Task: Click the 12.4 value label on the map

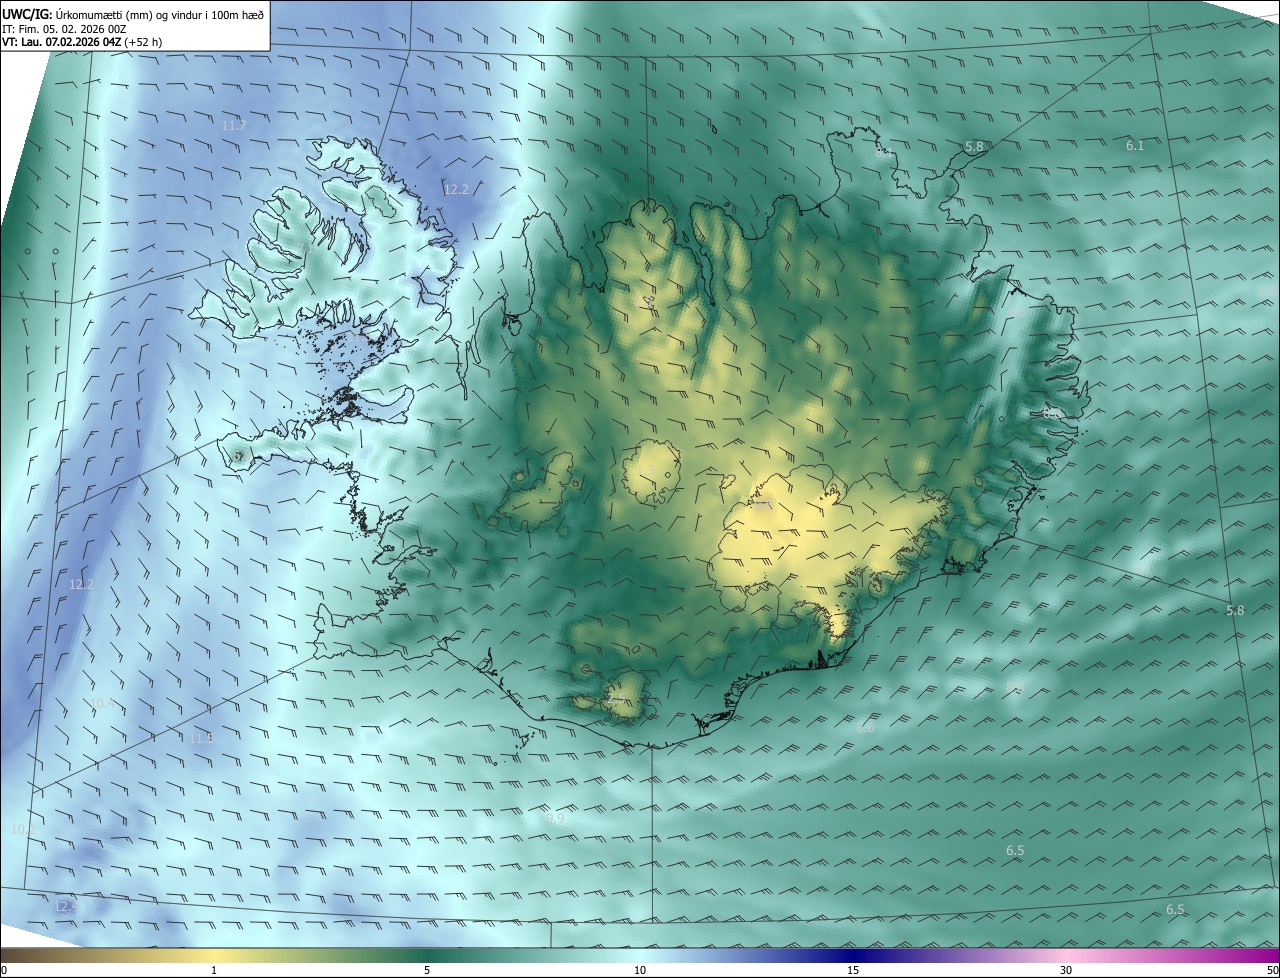Action: [x=66, y=906]
